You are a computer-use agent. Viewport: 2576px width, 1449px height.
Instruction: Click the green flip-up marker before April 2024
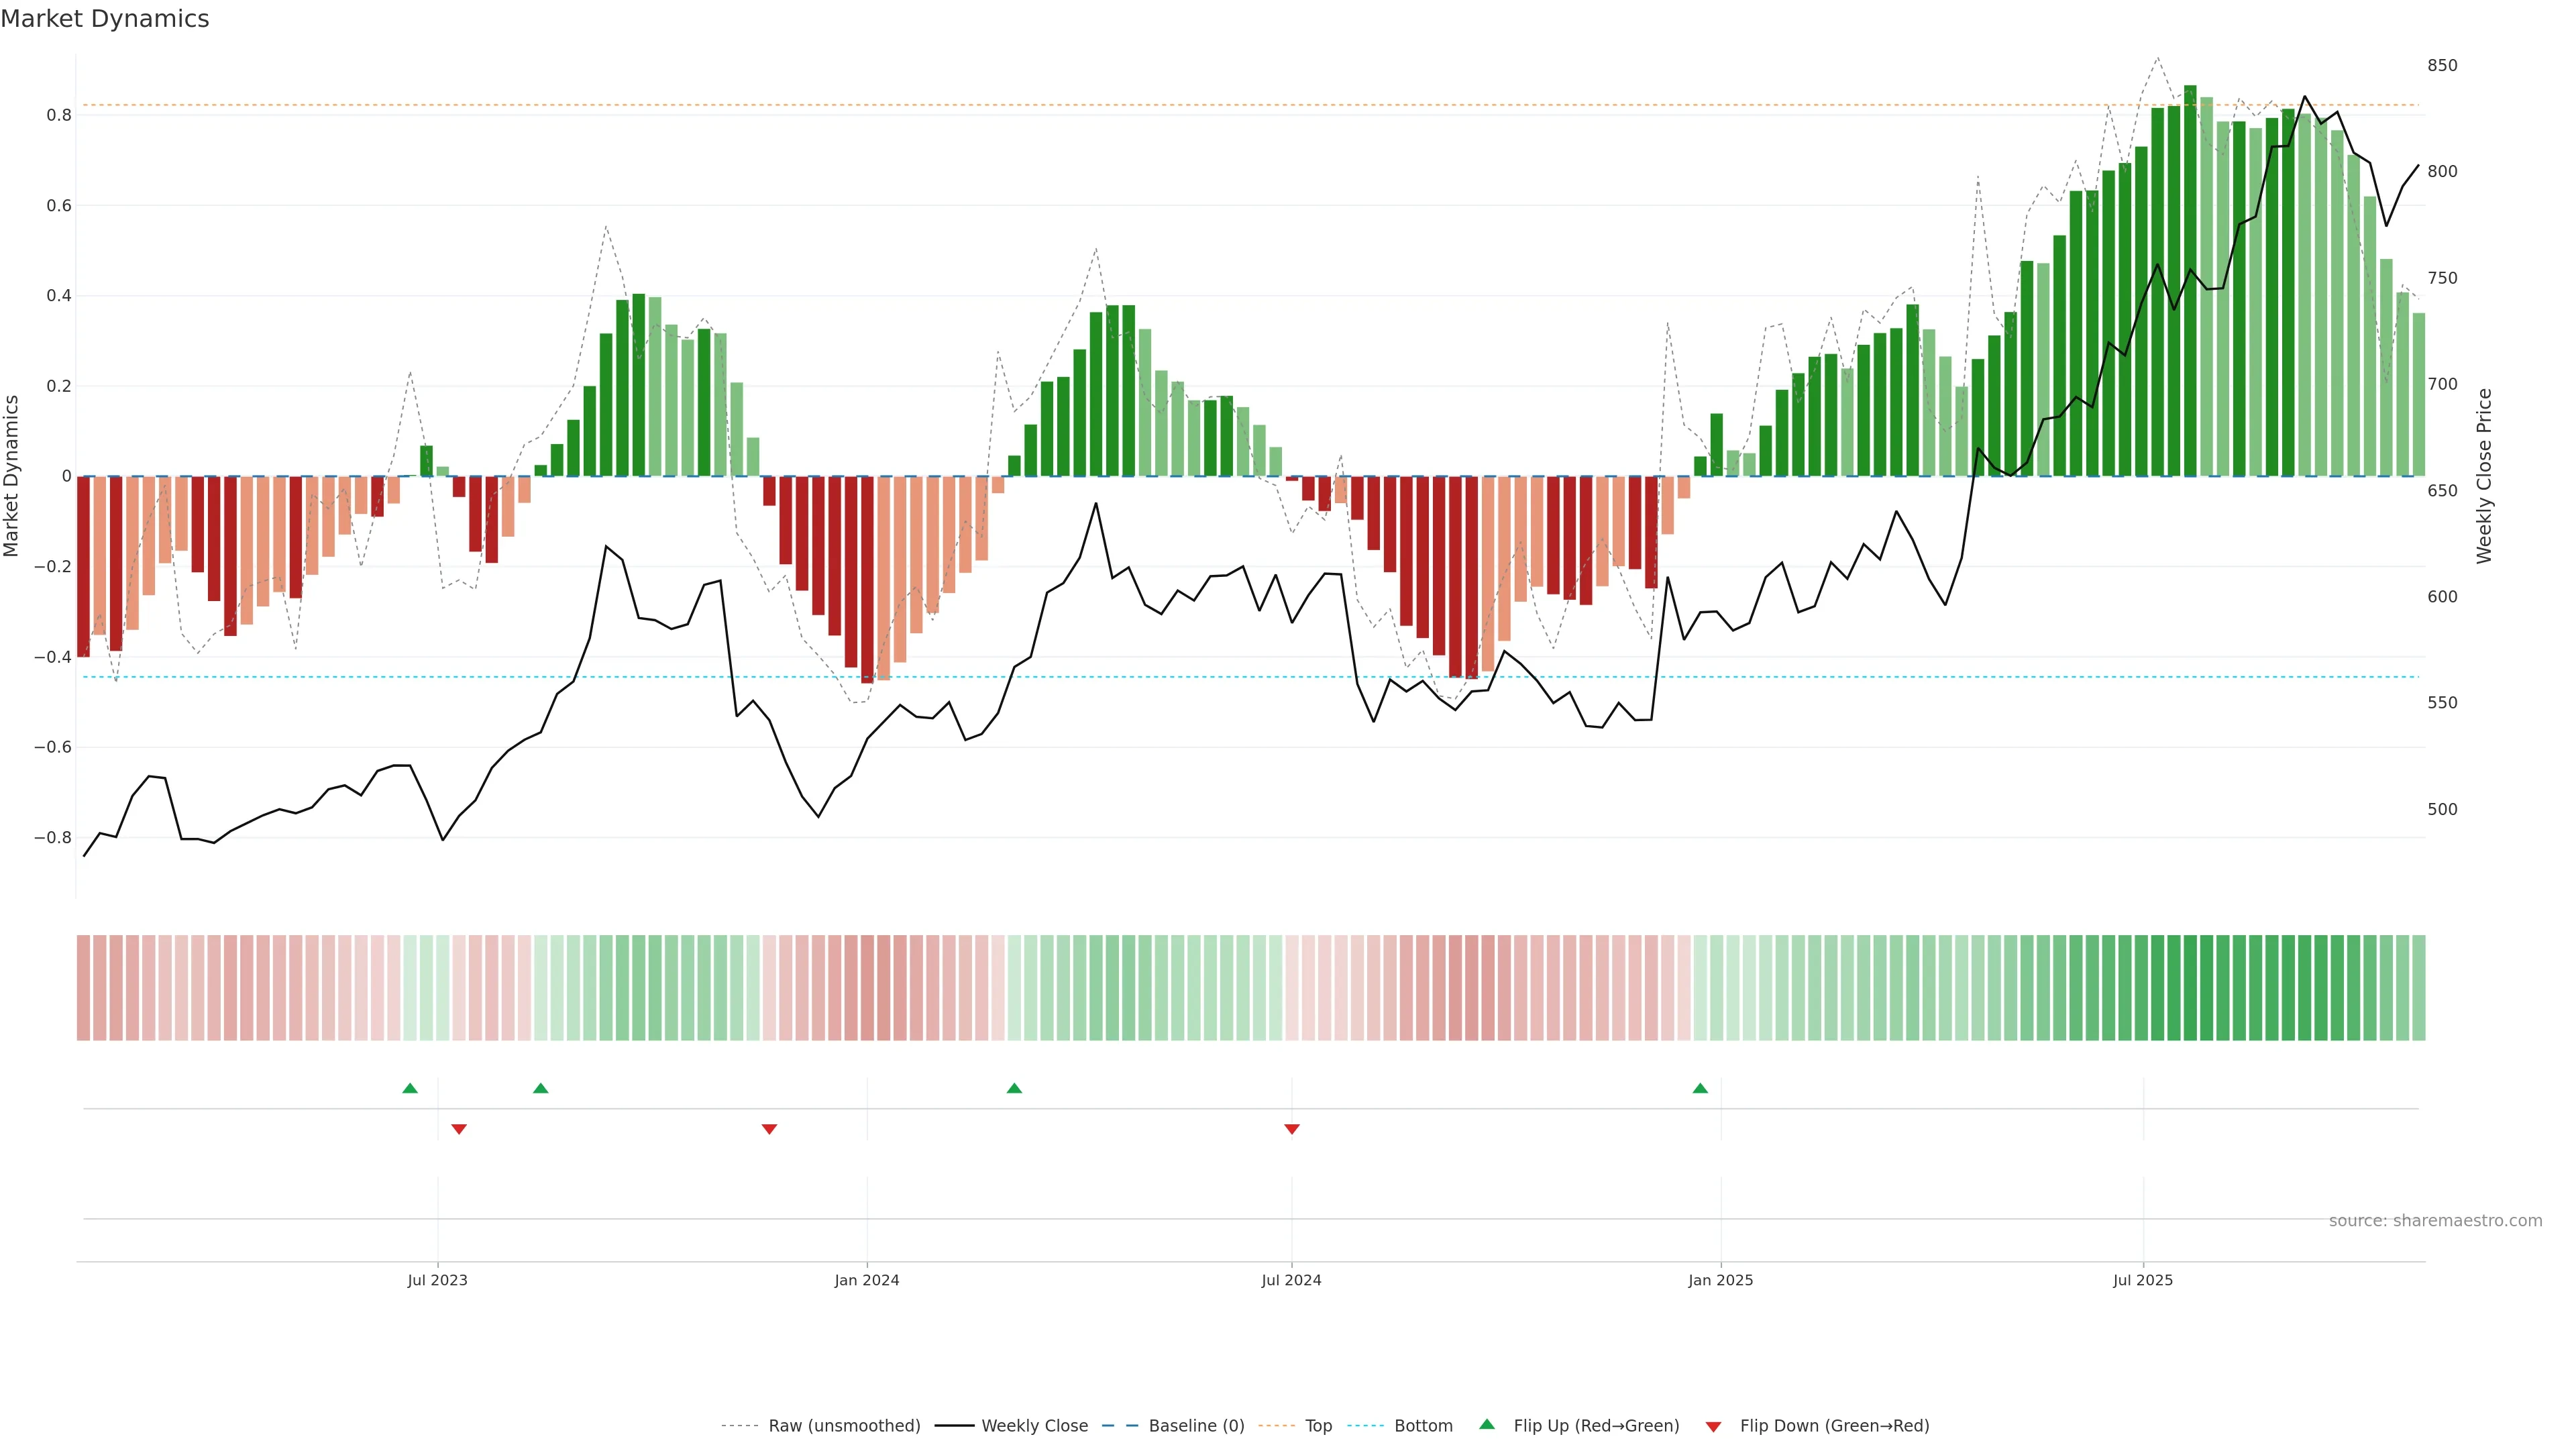pos(1014,1088)
